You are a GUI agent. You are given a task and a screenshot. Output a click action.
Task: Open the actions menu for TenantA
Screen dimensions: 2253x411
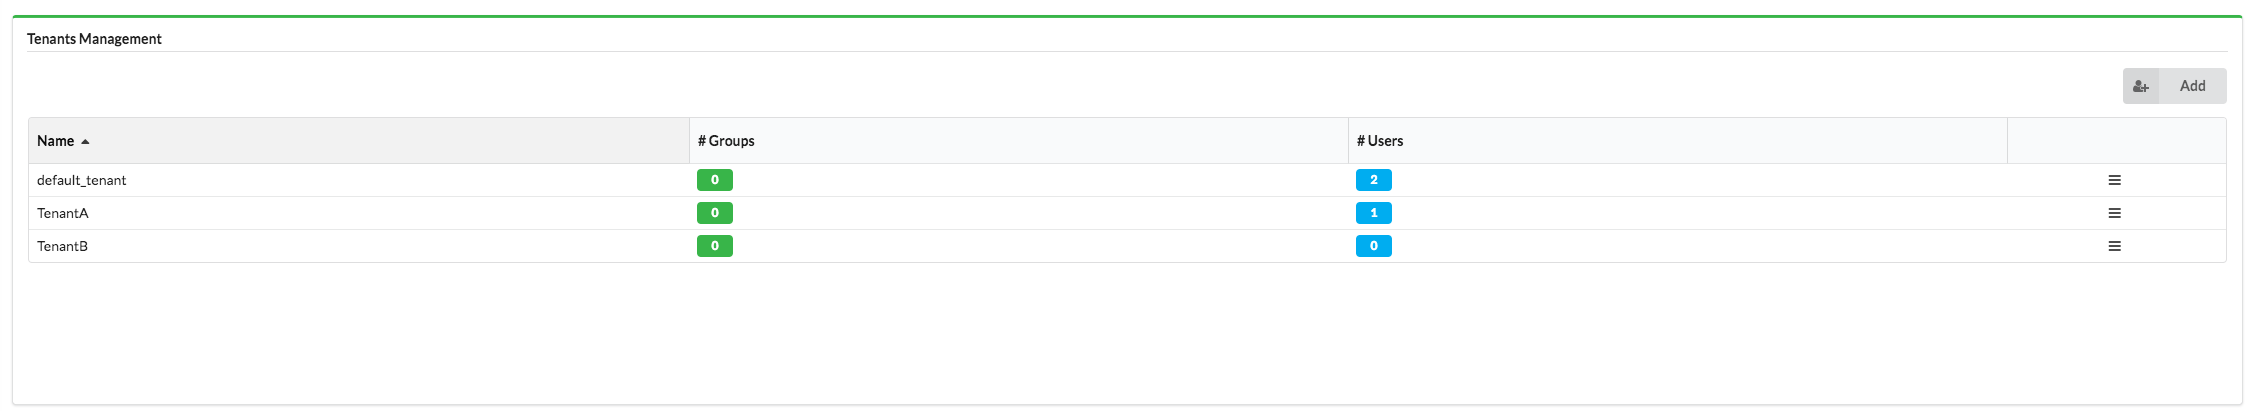(2115, 213)
